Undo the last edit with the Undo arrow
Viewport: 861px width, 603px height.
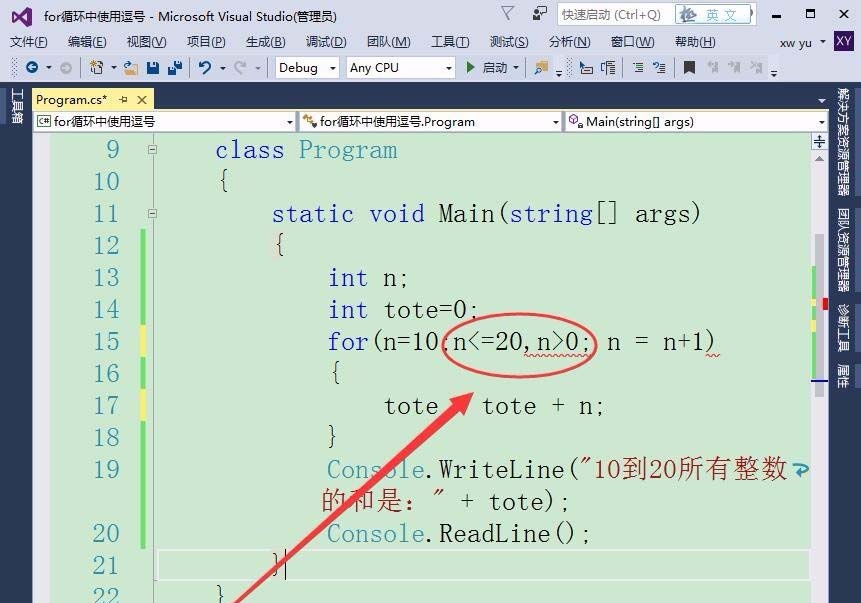coord(205,68)
